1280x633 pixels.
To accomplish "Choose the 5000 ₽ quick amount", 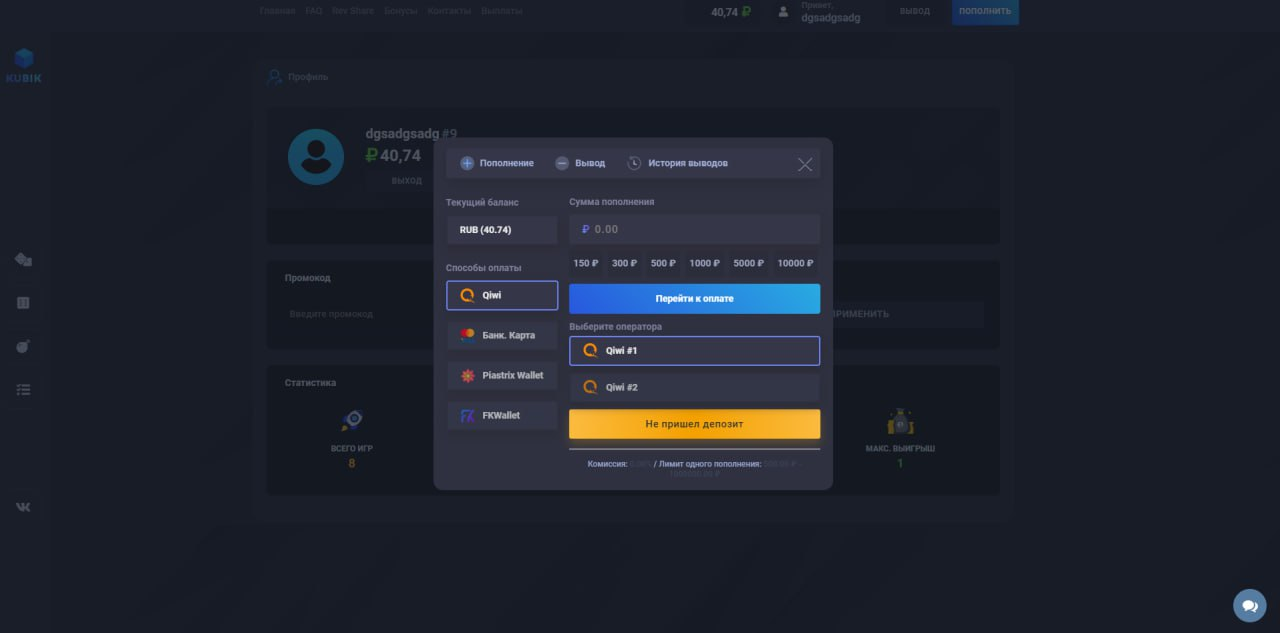I will 748,264.
